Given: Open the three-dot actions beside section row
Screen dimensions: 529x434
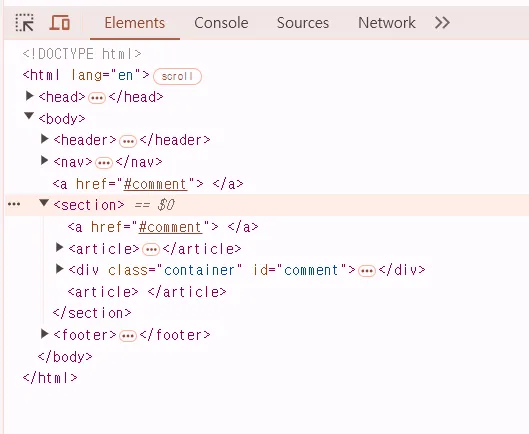Looking at the screenshot, I should click(14, 204).
